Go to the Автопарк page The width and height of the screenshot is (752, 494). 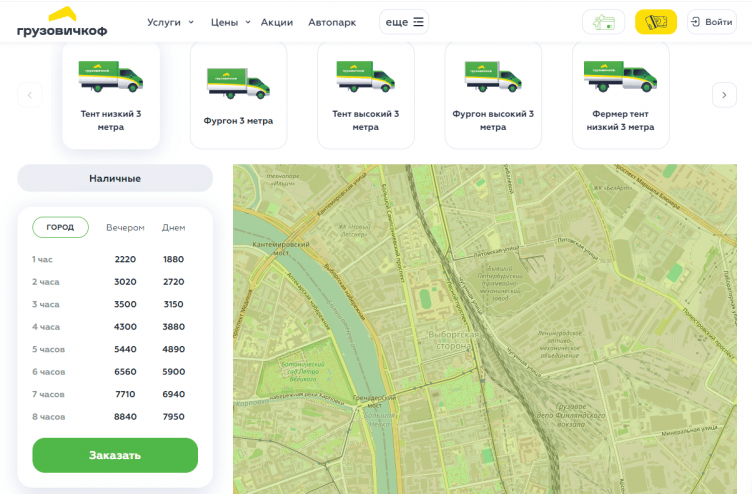(x=331, y=22)
